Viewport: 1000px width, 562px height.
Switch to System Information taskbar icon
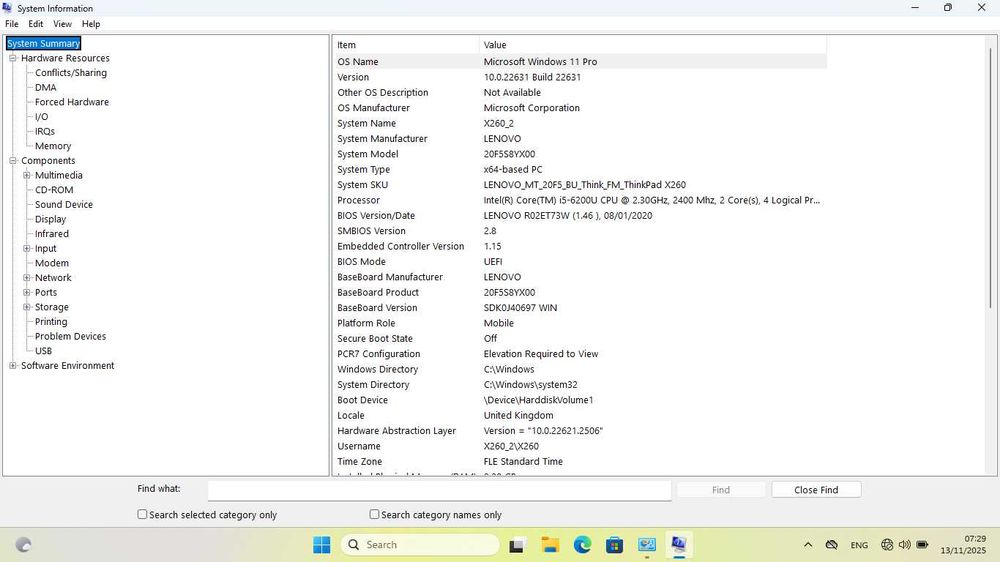(679, 545)
